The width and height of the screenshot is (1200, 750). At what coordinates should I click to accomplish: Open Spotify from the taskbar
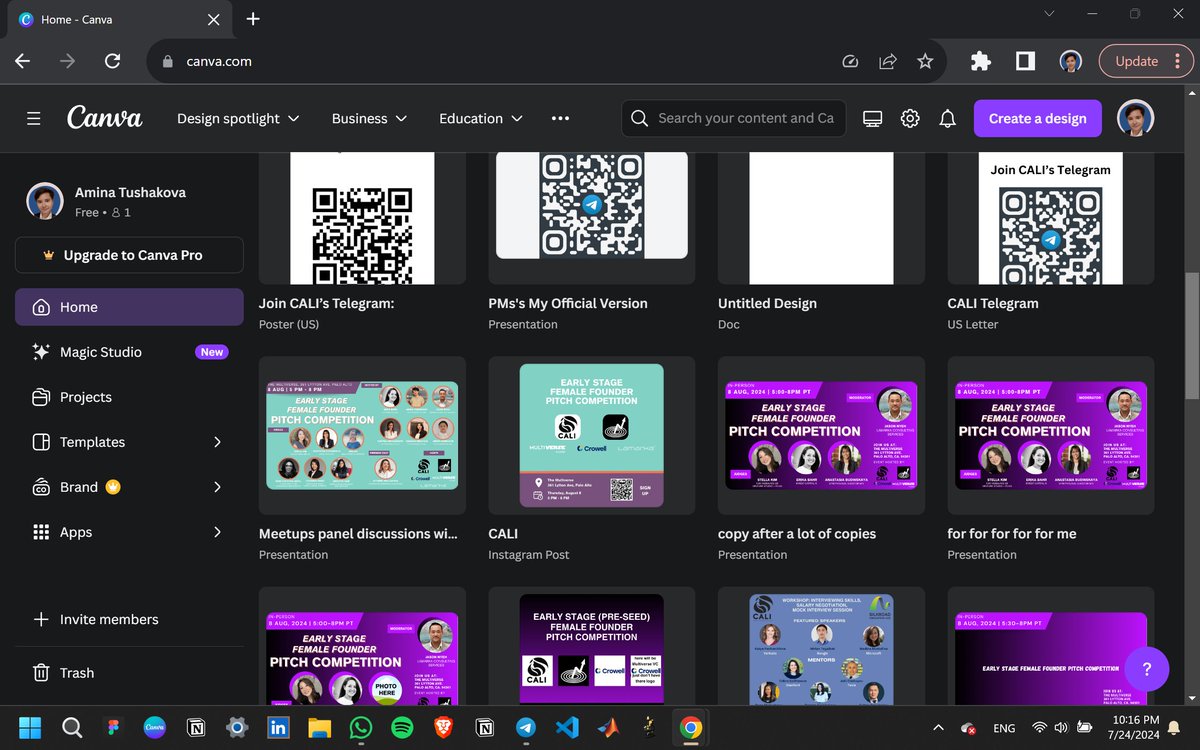point(402,728)
